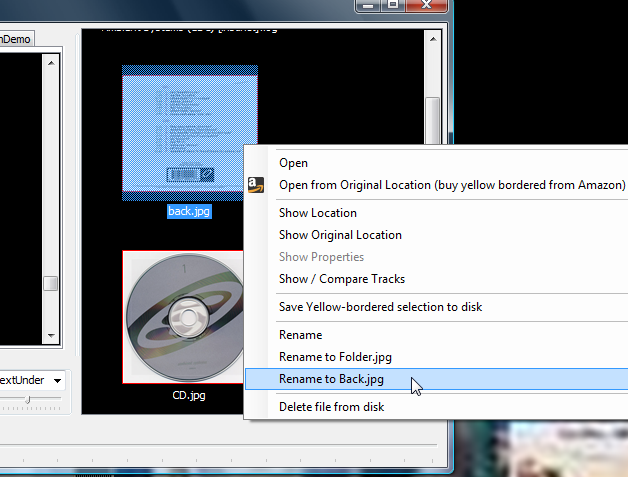Select Open from Original Location entry

(x=437, y=185)
